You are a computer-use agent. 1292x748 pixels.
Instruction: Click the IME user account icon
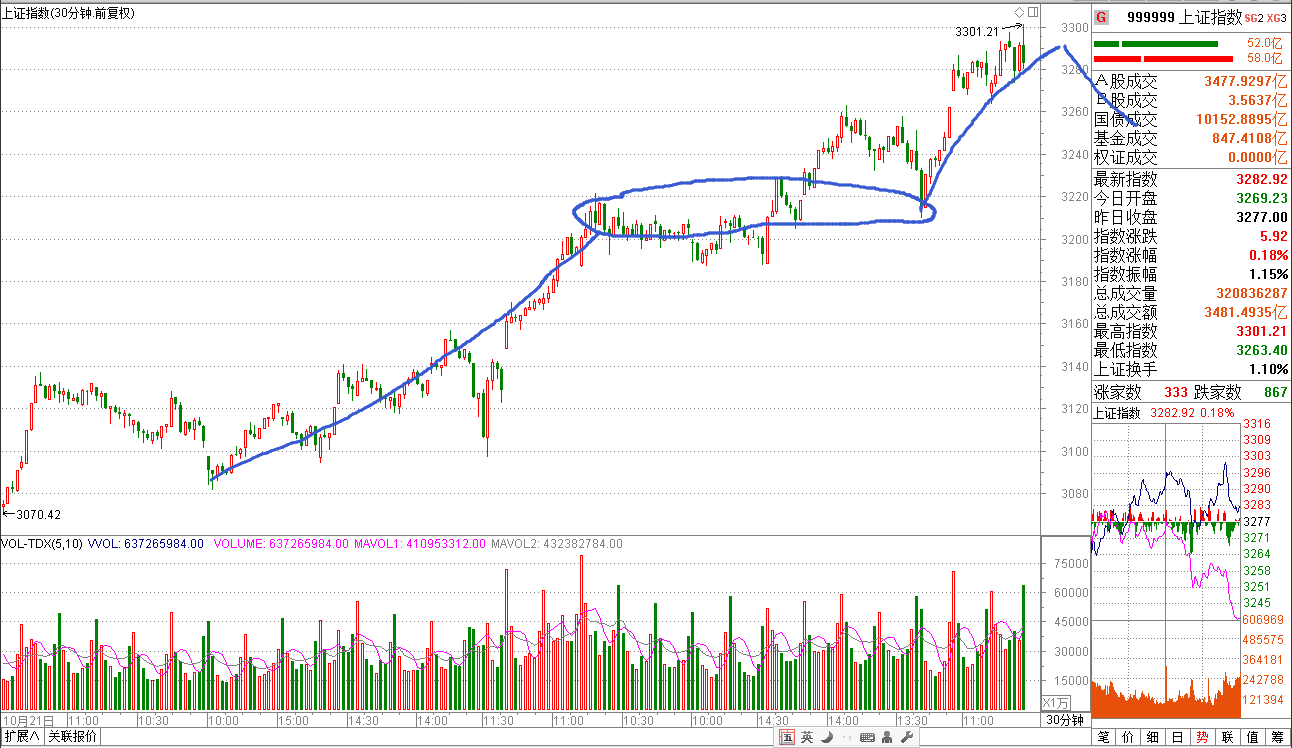point(887,738)
